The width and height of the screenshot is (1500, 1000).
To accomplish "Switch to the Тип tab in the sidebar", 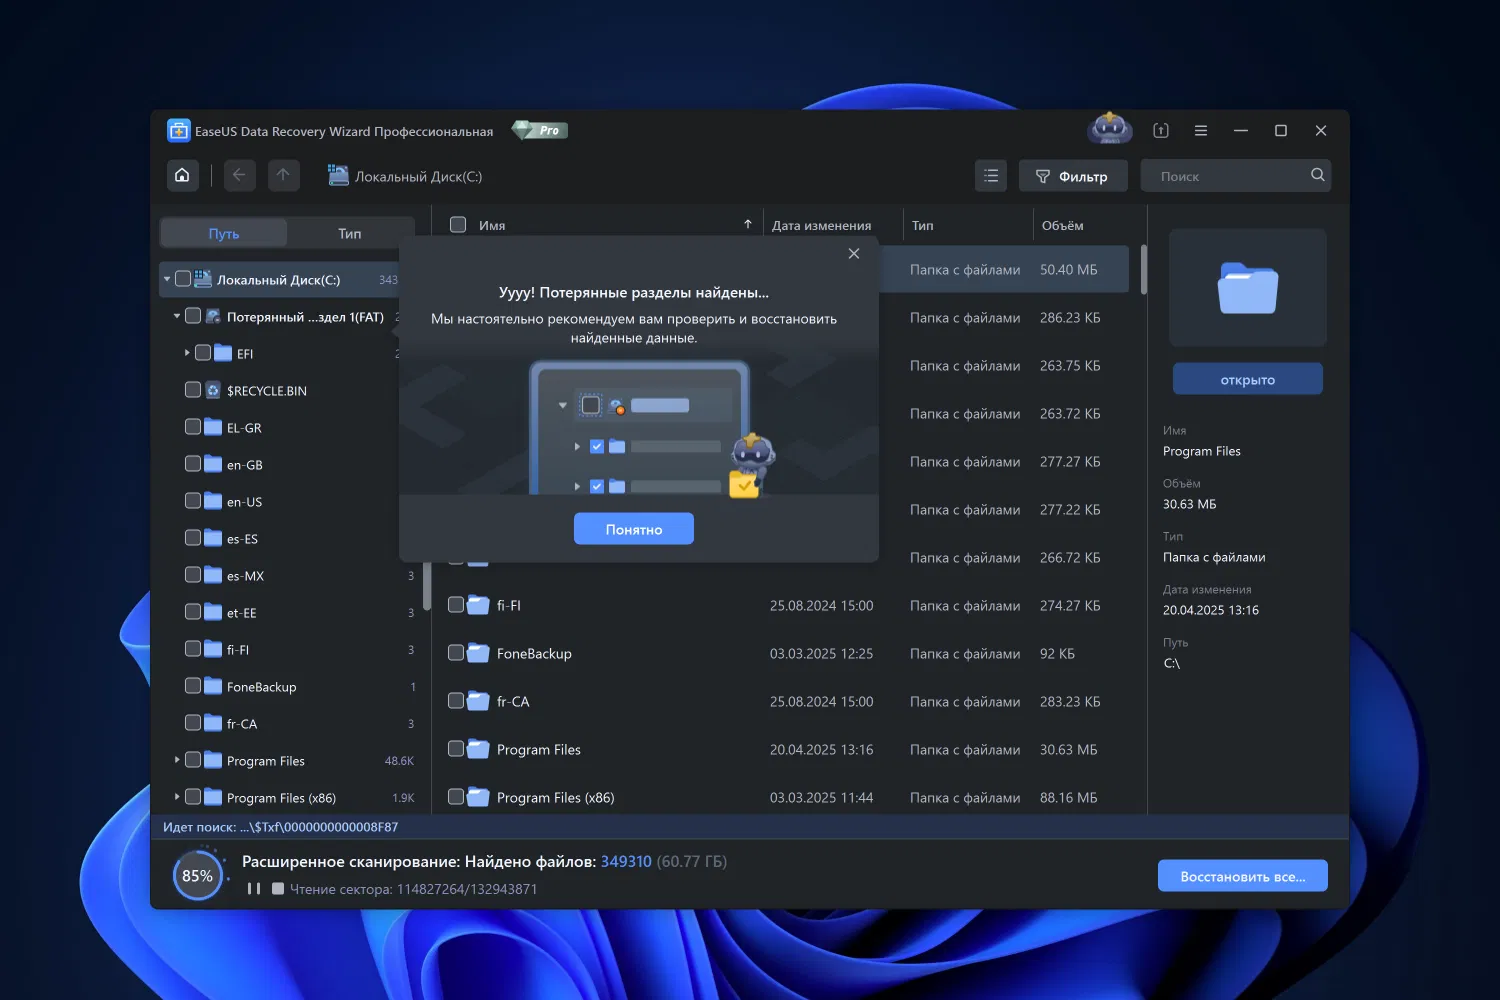I will pyautogui.click(x=350, y=233).
